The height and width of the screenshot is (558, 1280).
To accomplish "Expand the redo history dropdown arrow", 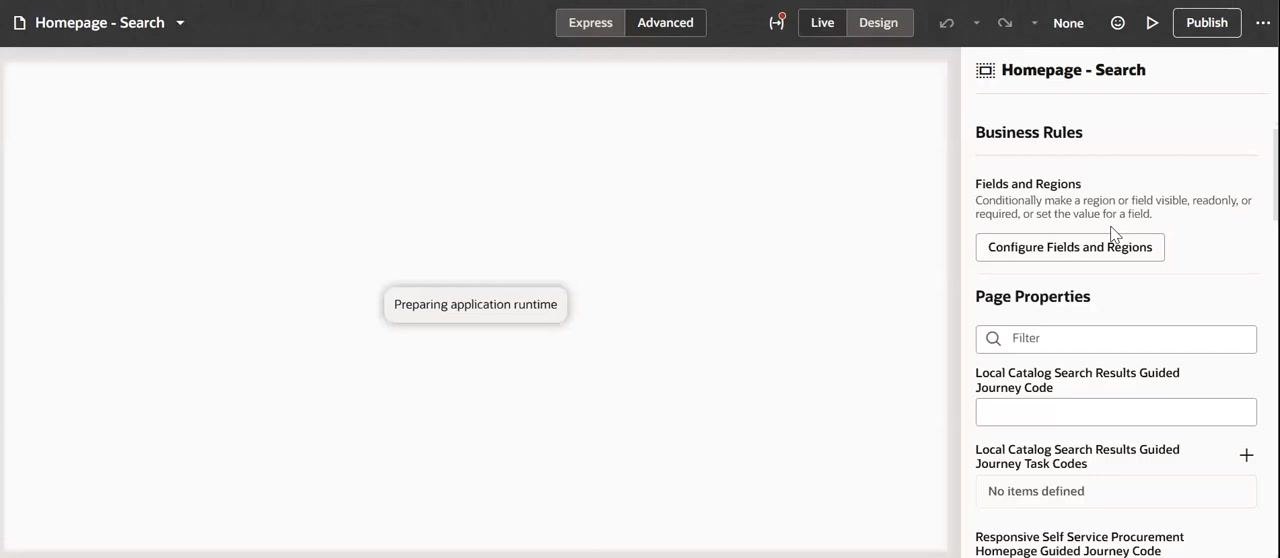I will coord(1034,23).
